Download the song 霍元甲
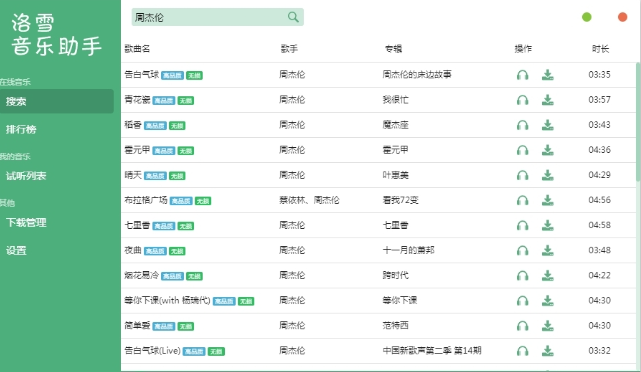The image size is (641, 372). point(548,150)
